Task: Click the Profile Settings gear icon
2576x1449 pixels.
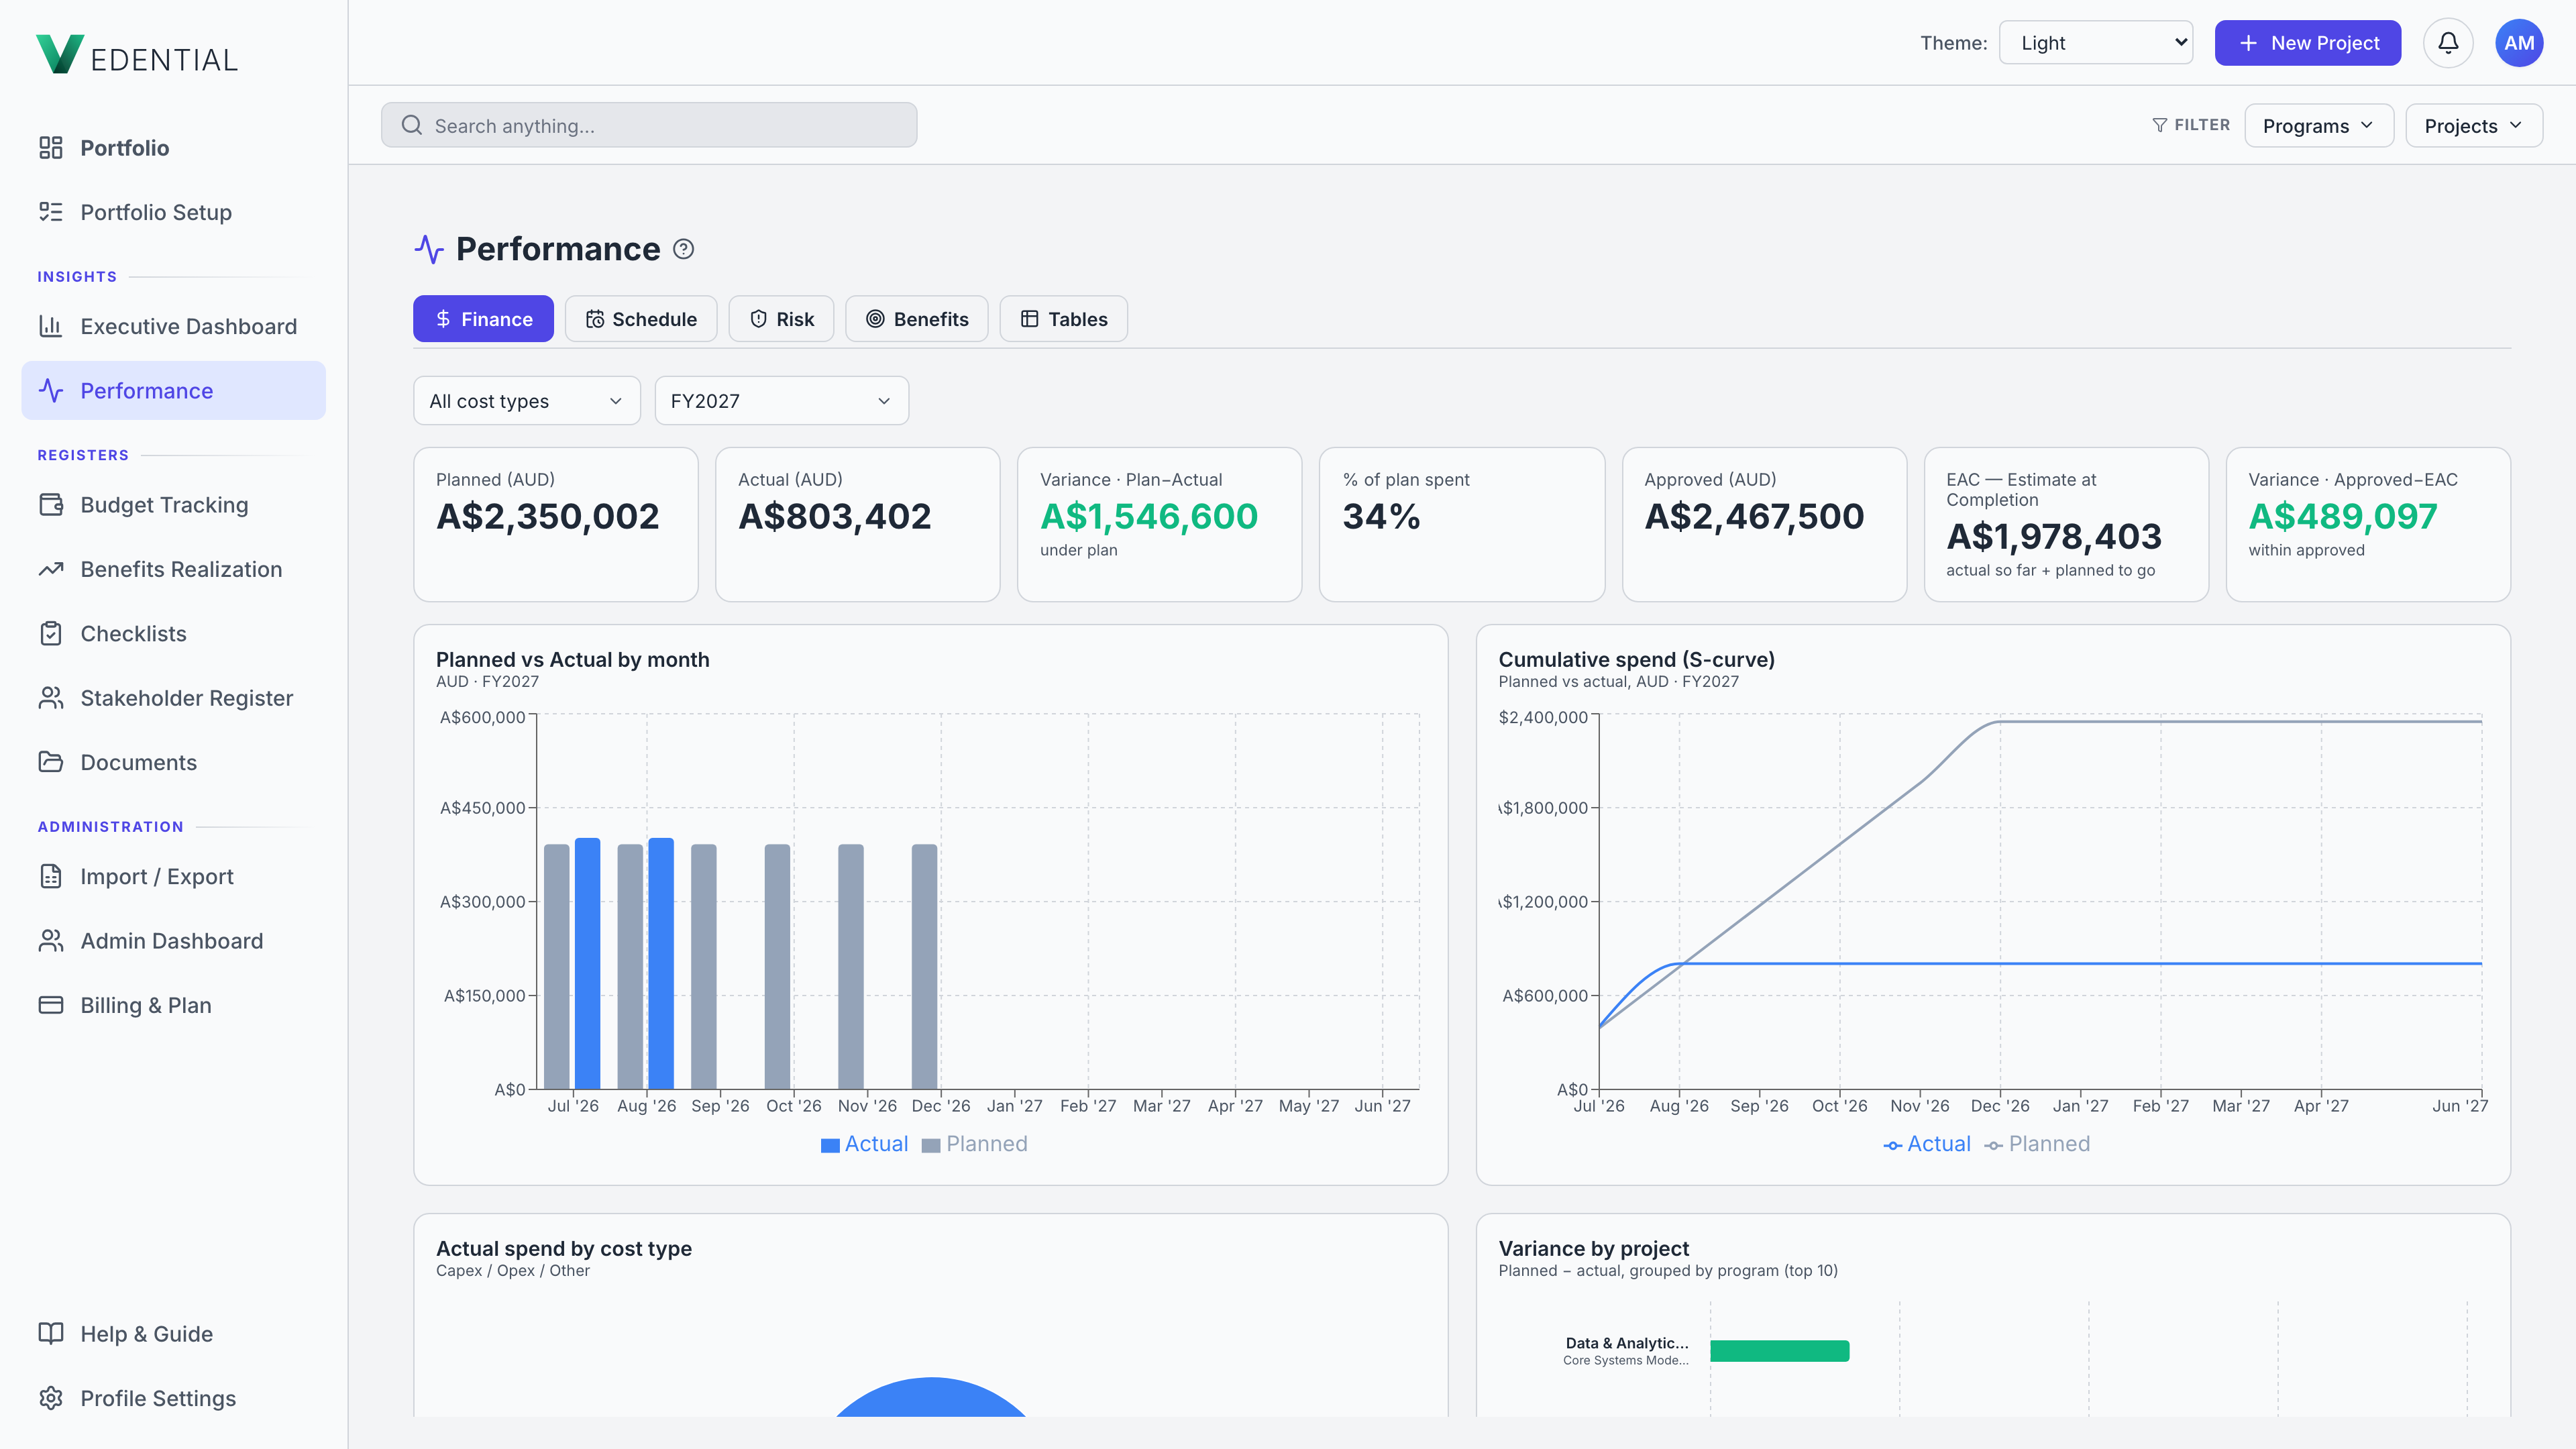Action: point(51,1398)
